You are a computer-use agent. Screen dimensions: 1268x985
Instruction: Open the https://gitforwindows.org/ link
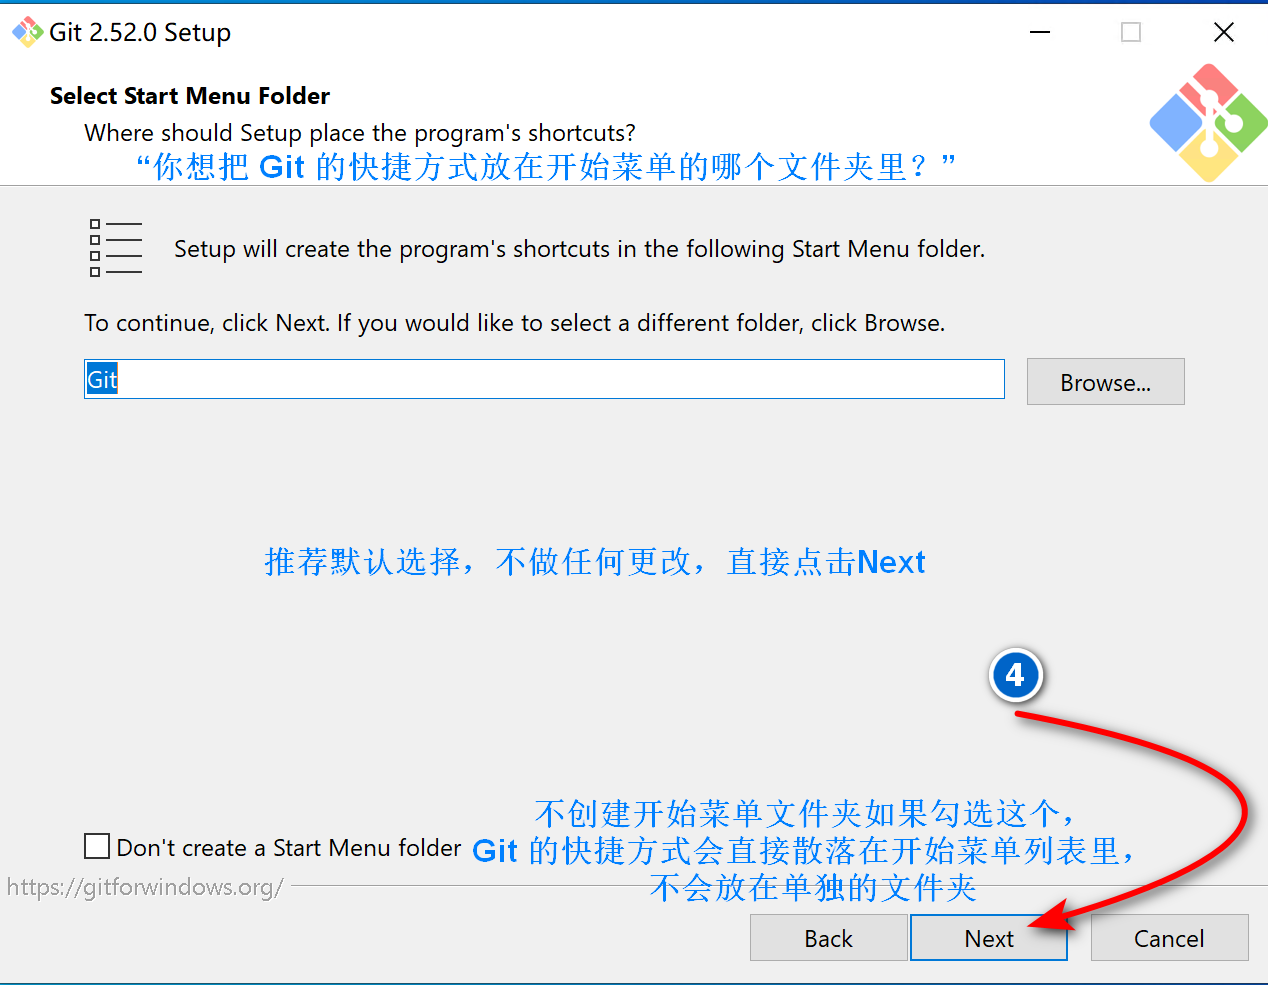pos(145,887)
